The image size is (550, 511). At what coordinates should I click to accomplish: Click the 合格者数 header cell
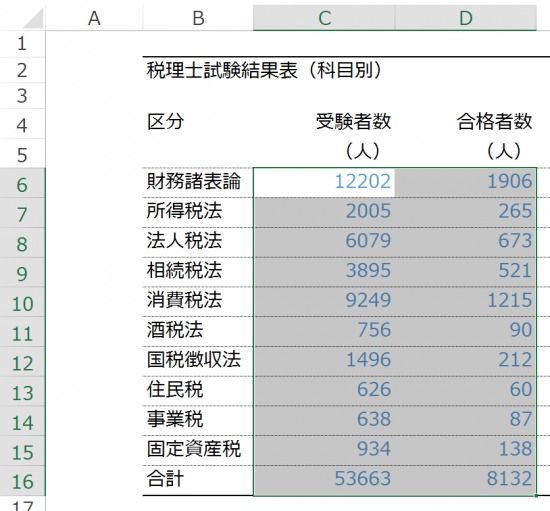(465, 124)
